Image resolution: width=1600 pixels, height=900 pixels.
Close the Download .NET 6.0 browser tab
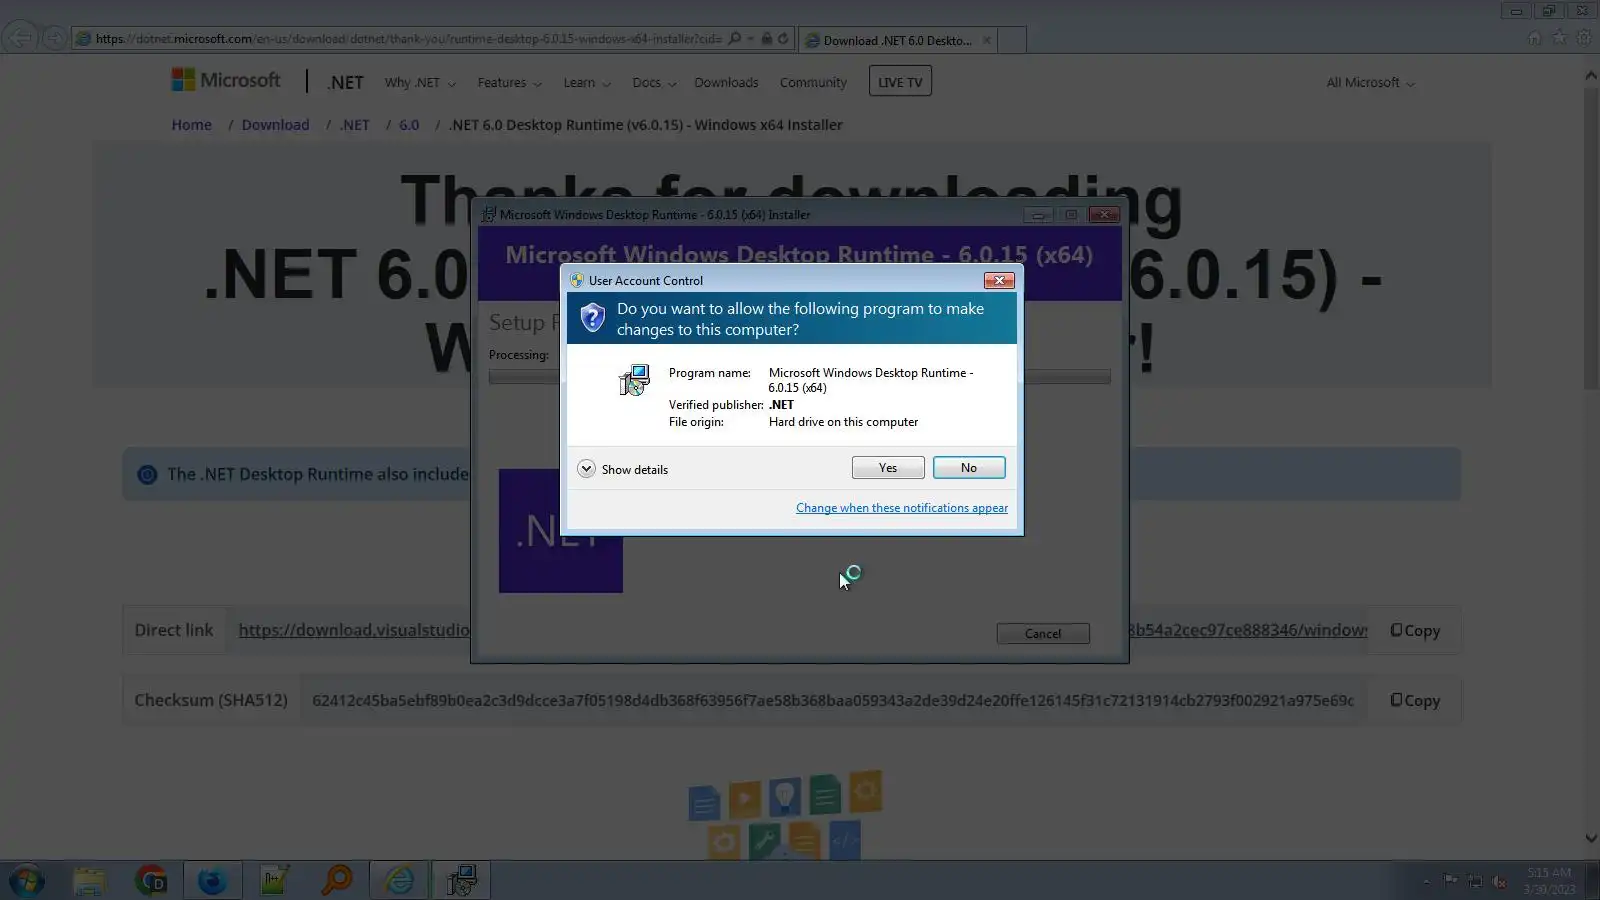tap(987, 40)
